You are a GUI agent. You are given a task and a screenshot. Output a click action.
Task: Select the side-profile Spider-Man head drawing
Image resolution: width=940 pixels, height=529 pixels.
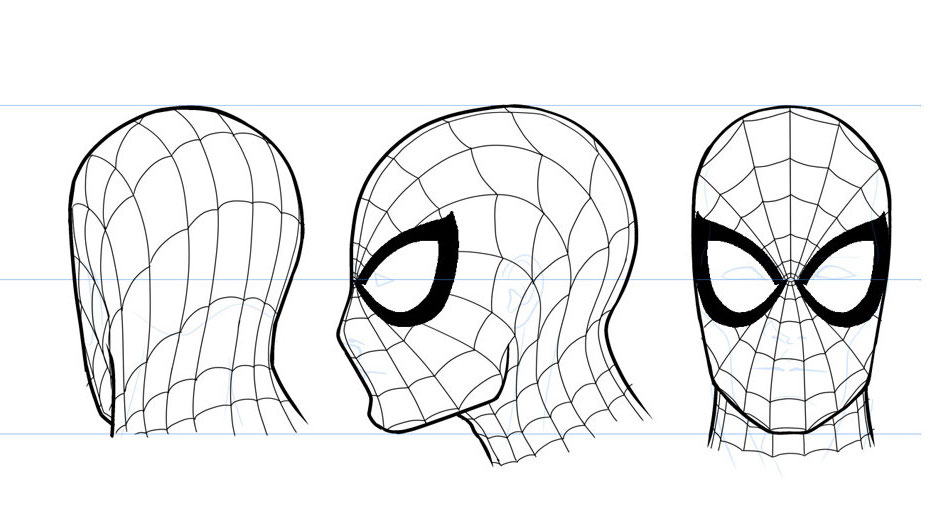pyautogui.click(x=493, y=285)
